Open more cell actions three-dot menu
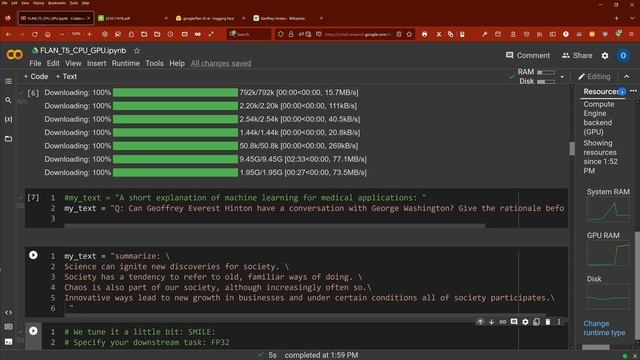Screen dimensions: 640x360 559,322
